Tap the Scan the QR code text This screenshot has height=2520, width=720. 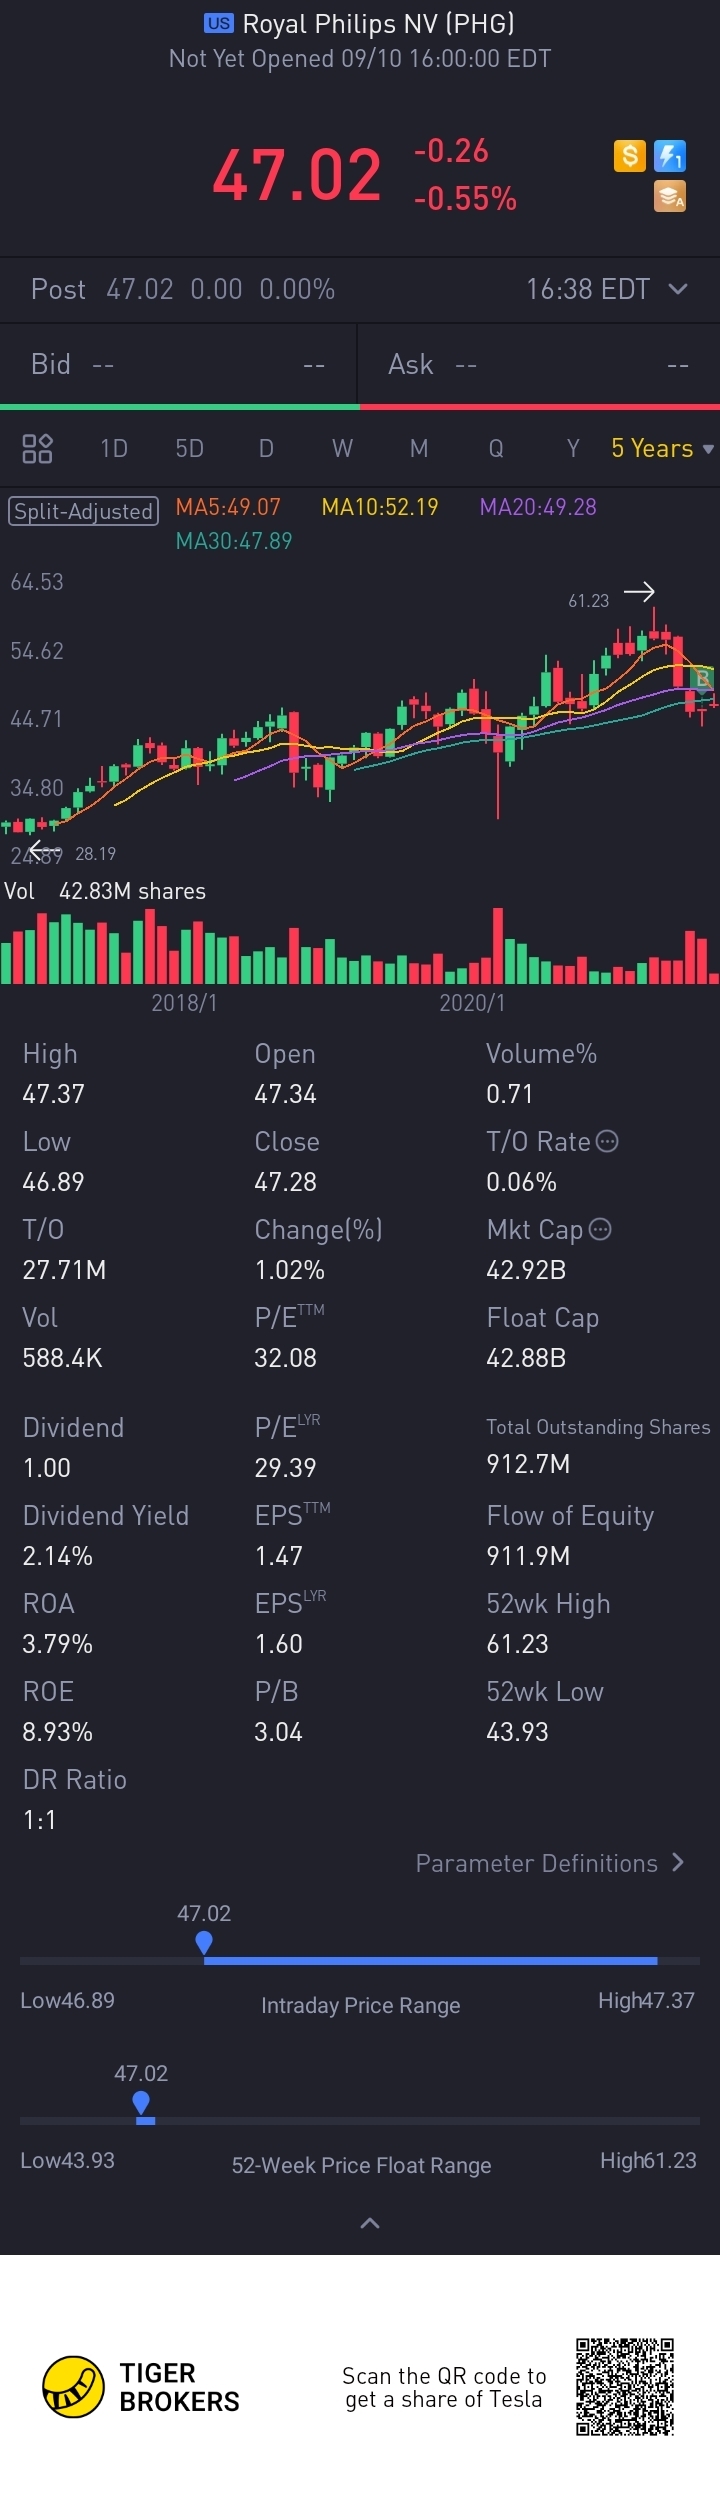[x=444, y=2387]
